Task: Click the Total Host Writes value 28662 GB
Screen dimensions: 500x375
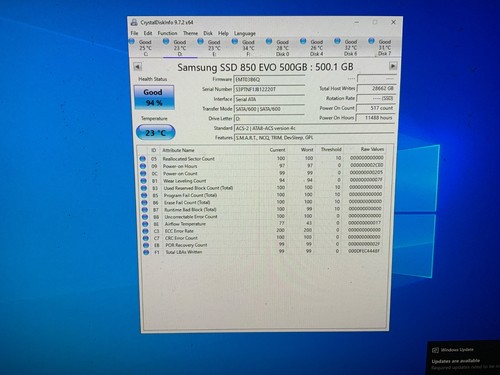Action: coord(376,88)
